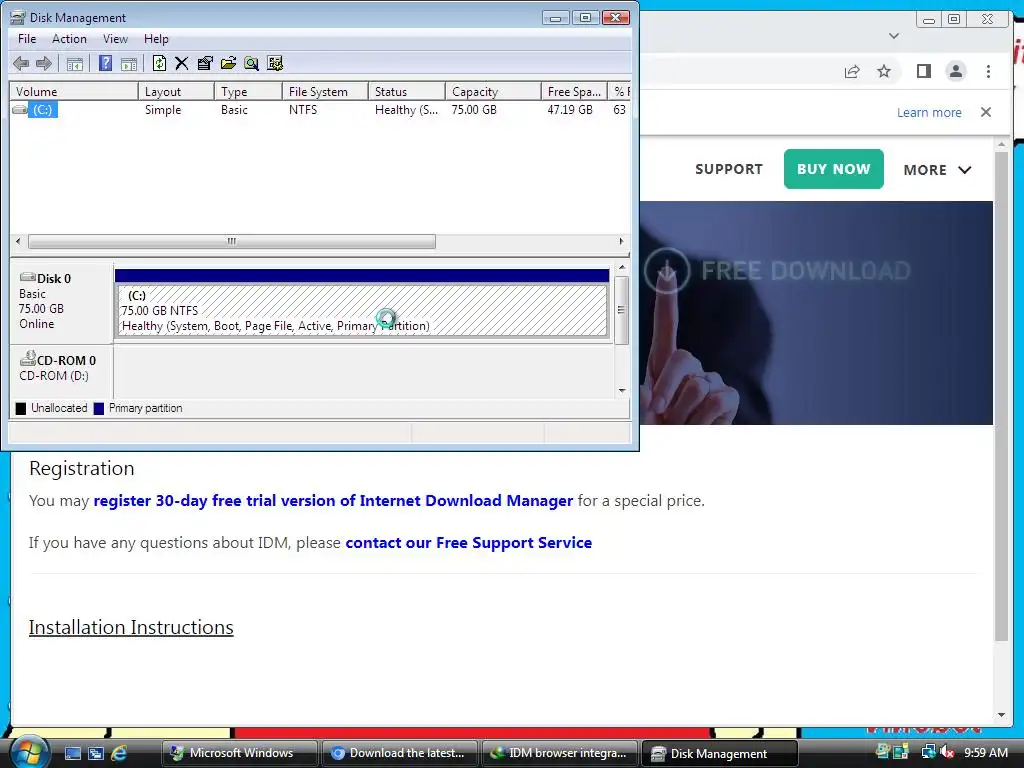The width and height of the screenshot is (1024, 768).
Task: Switch to Download the latest taskbar button
Action: 400,753
